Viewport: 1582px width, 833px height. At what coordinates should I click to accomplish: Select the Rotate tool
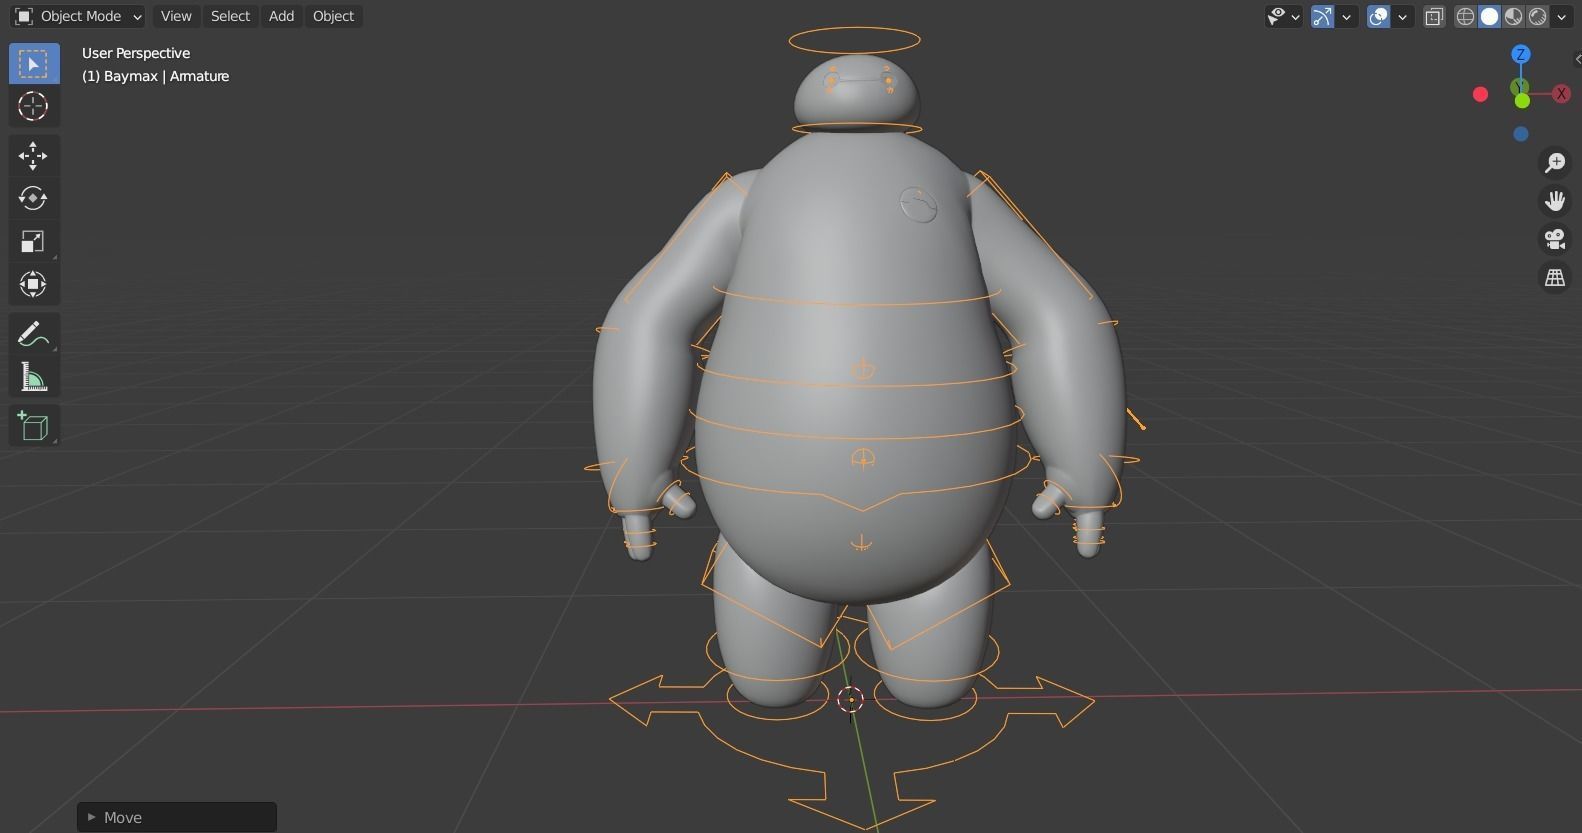pyautogui.click(x=34, y=198)
